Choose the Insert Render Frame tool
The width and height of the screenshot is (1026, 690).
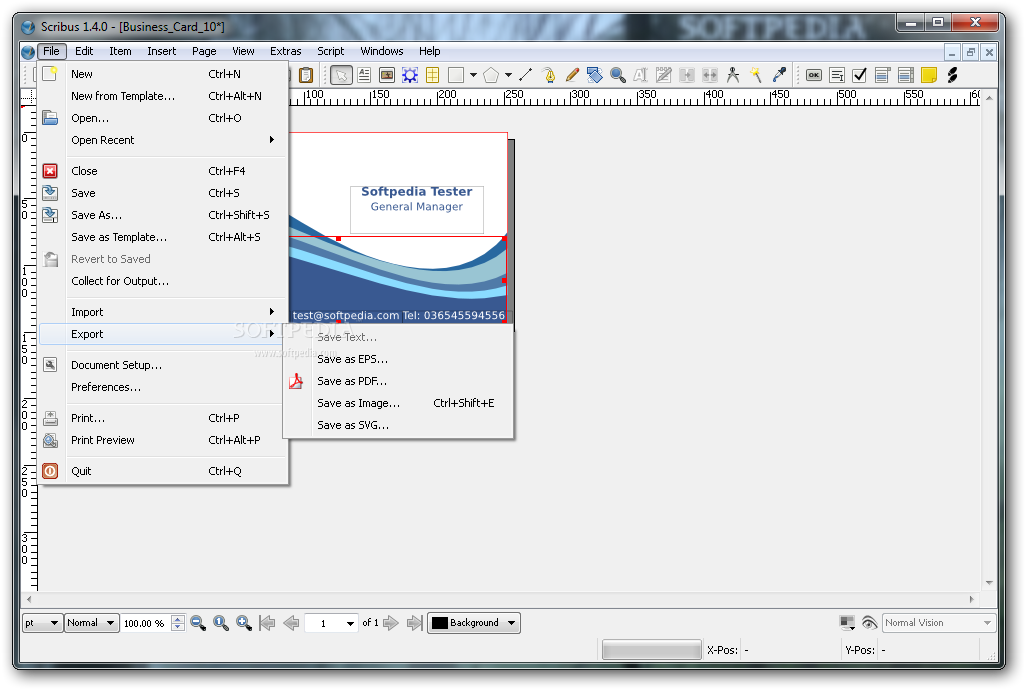[410, 75]
